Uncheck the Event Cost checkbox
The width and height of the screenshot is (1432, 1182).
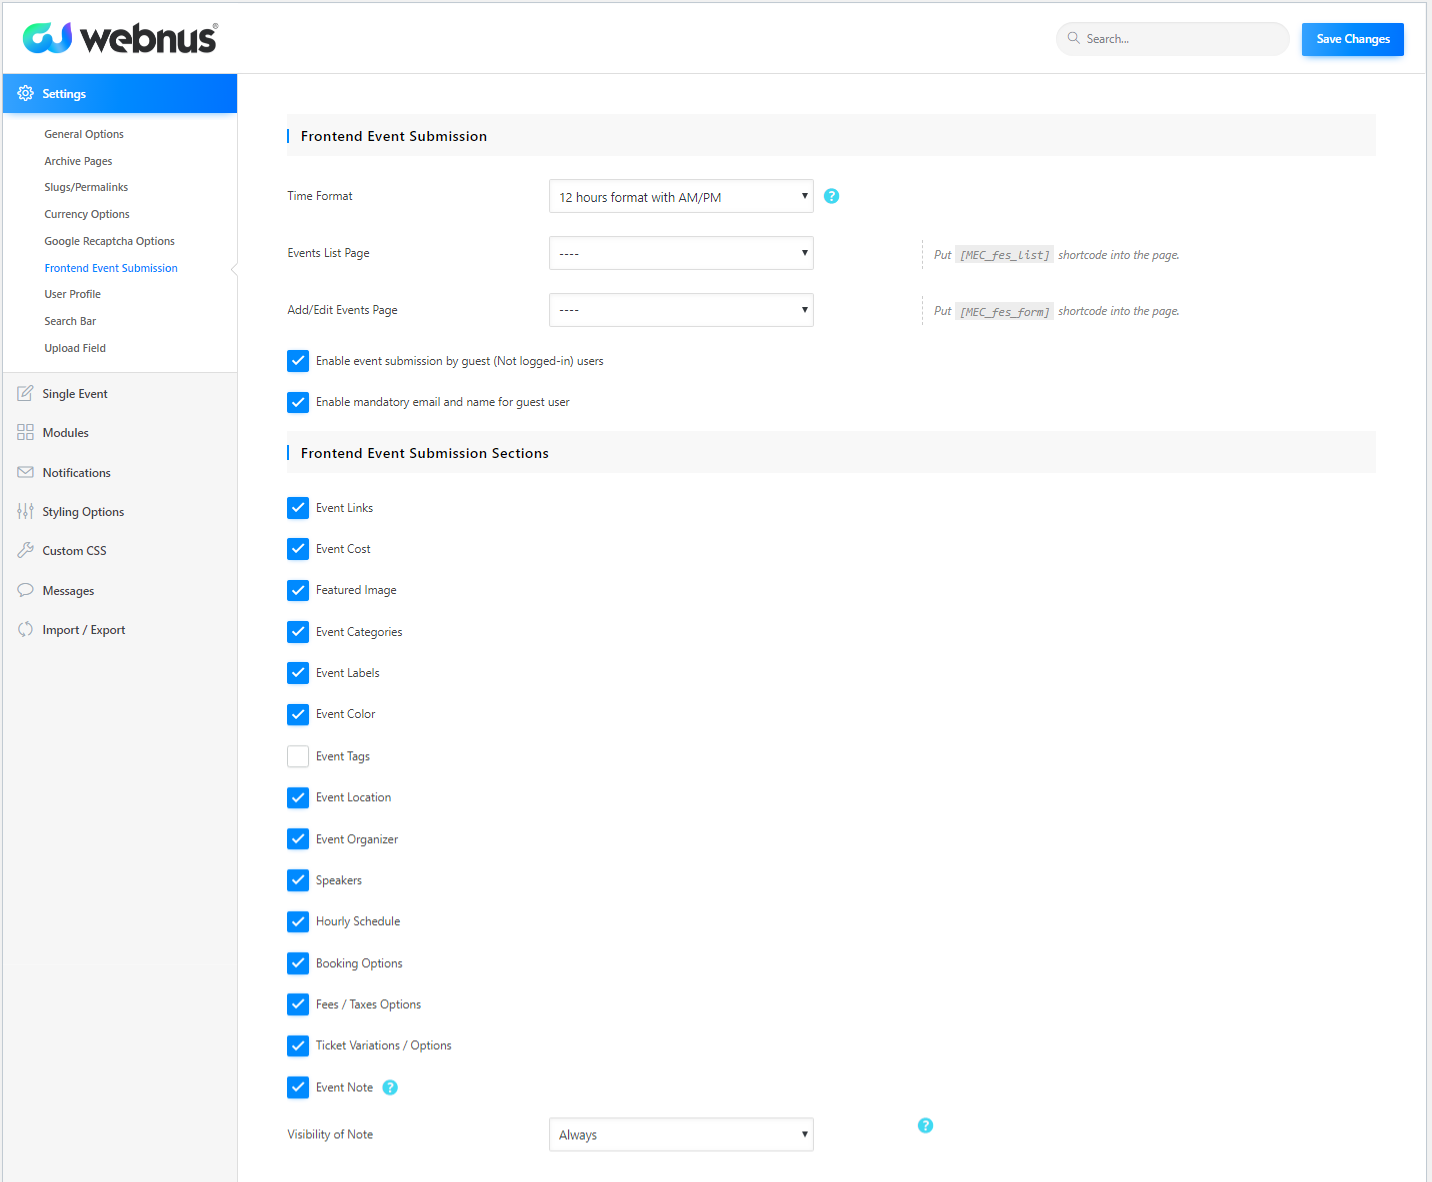tap(298, 549)
